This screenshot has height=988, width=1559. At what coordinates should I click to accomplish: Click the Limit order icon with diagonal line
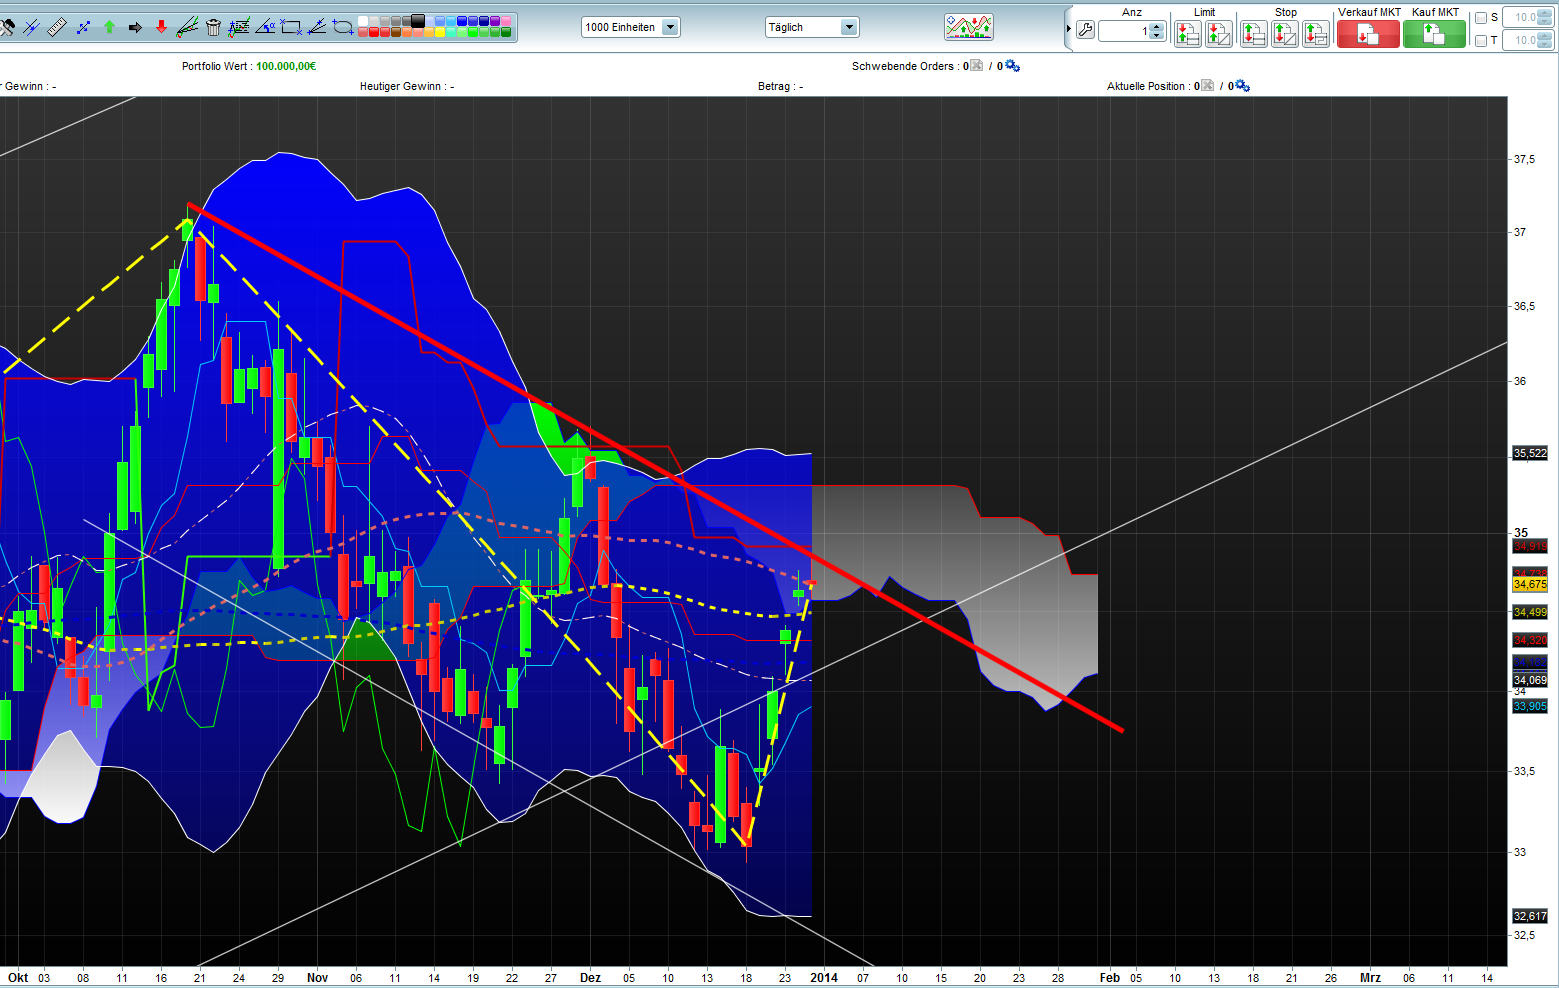pos(1219,34)
